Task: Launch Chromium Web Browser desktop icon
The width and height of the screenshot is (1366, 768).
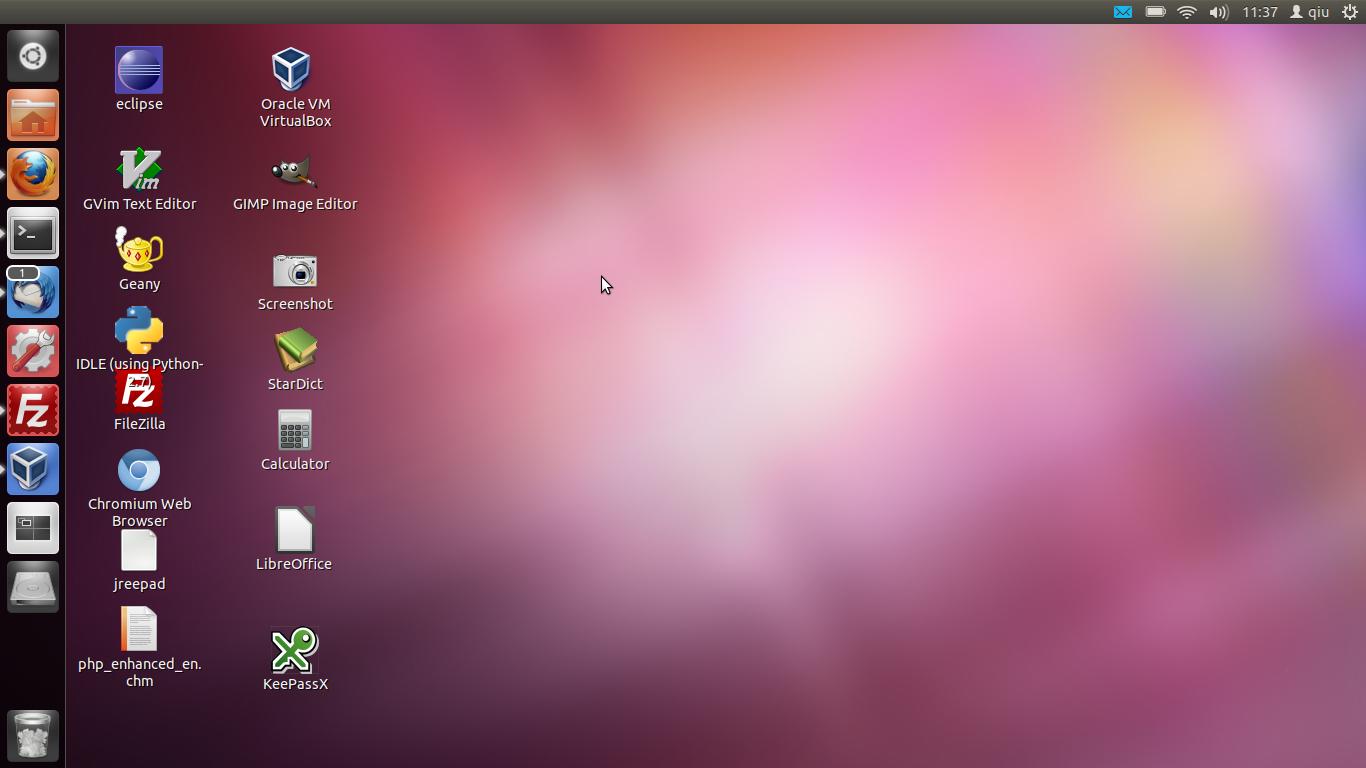Action: (x=139, y=470)
